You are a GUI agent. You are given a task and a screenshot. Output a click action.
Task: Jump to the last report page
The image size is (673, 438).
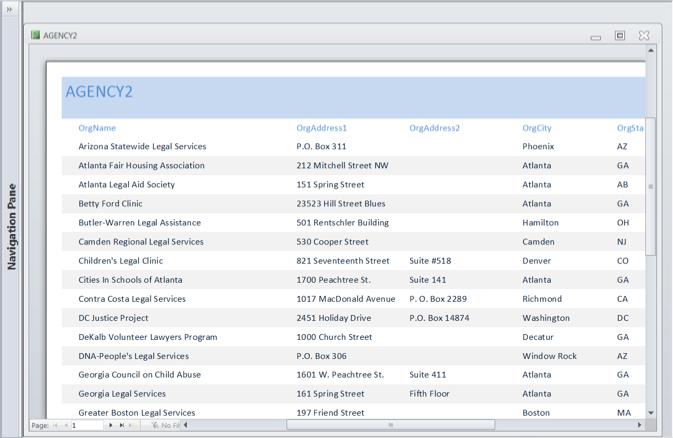click(122, 425)
